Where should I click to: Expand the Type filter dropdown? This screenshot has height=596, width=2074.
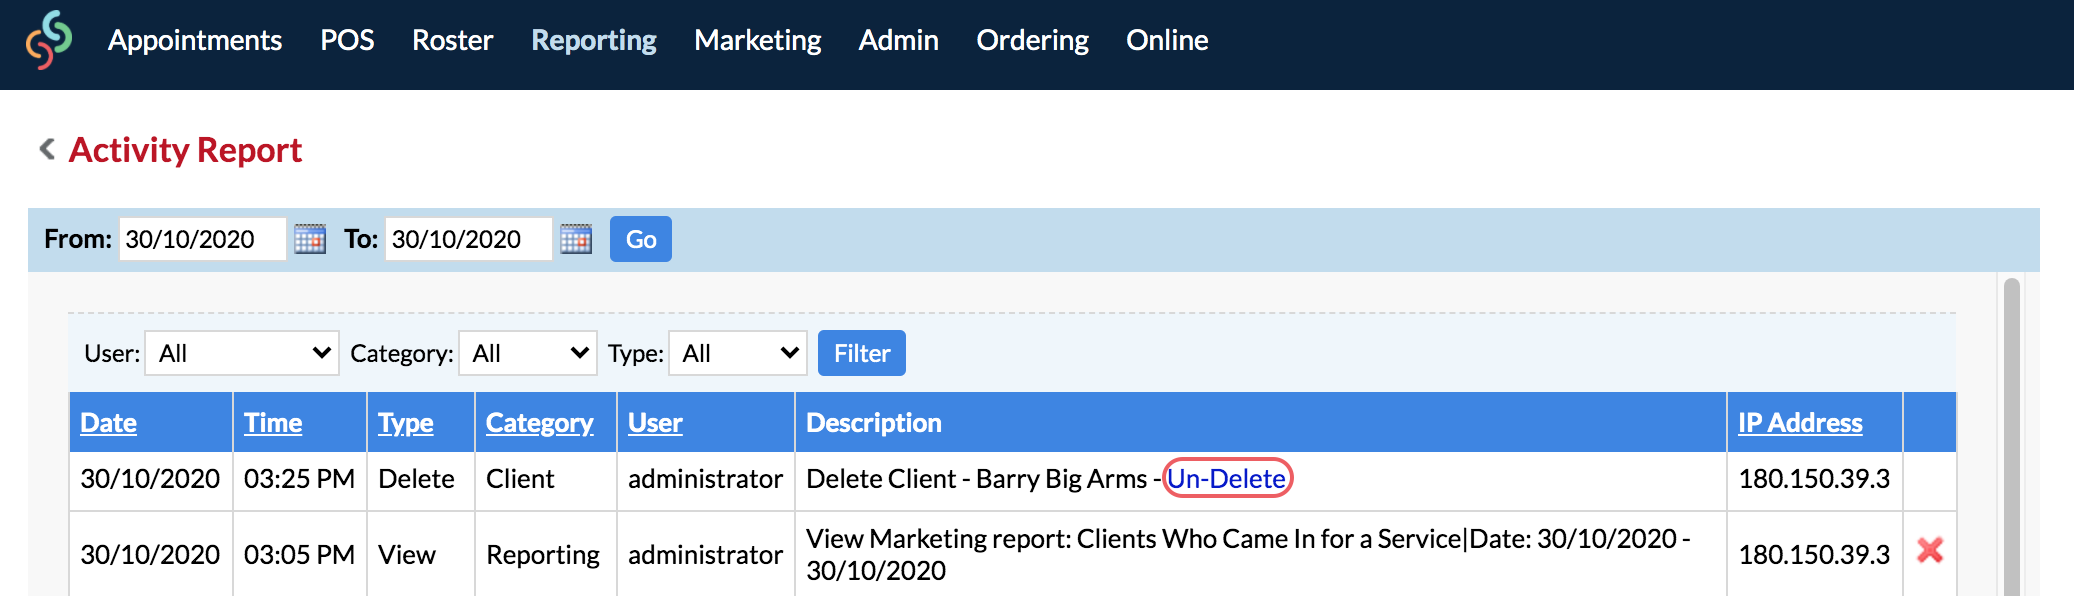click(x=738, y=353)
